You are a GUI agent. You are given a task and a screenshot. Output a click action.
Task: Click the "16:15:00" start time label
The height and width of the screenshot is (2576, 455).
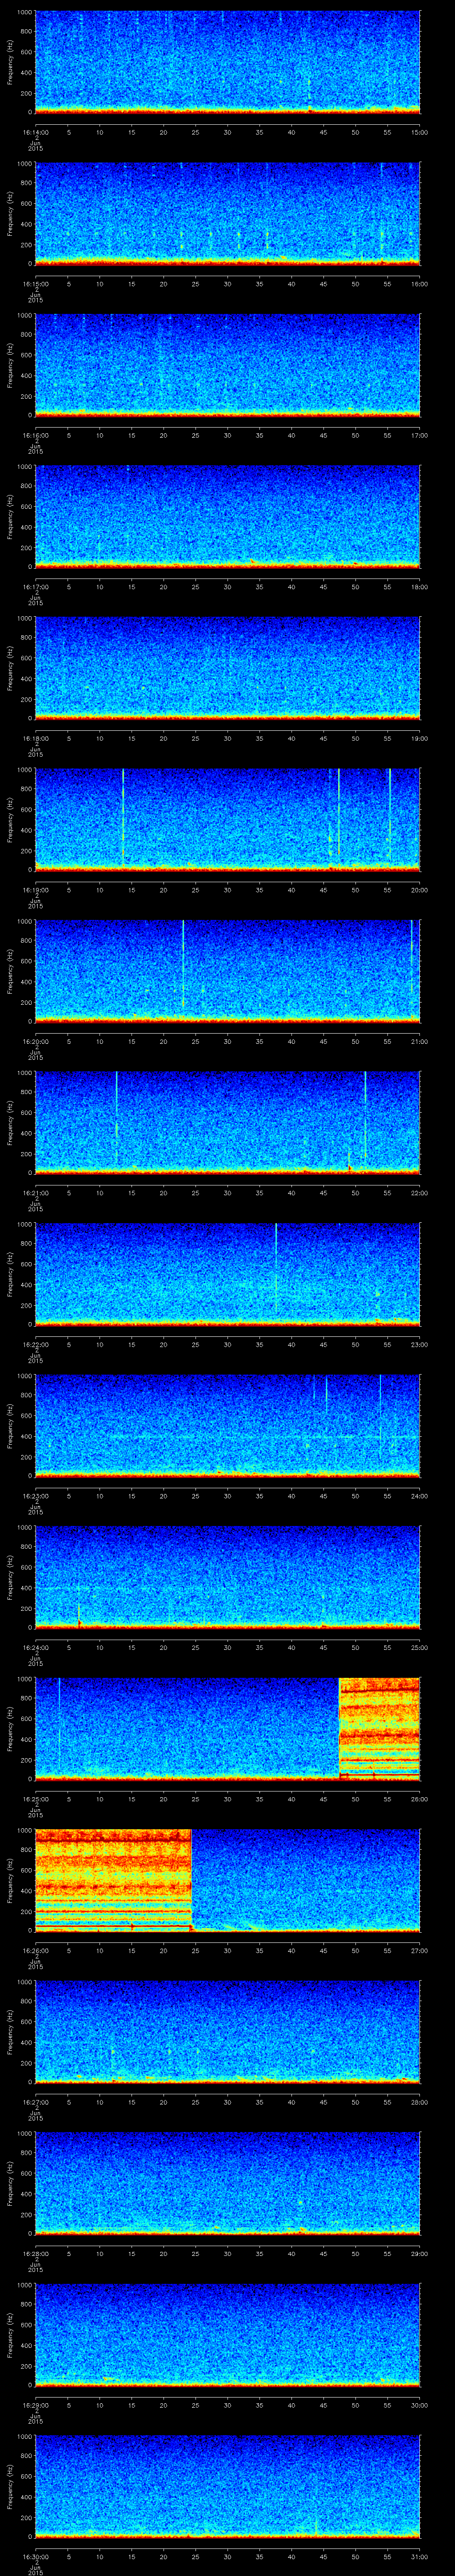click(x=35, y=284)
